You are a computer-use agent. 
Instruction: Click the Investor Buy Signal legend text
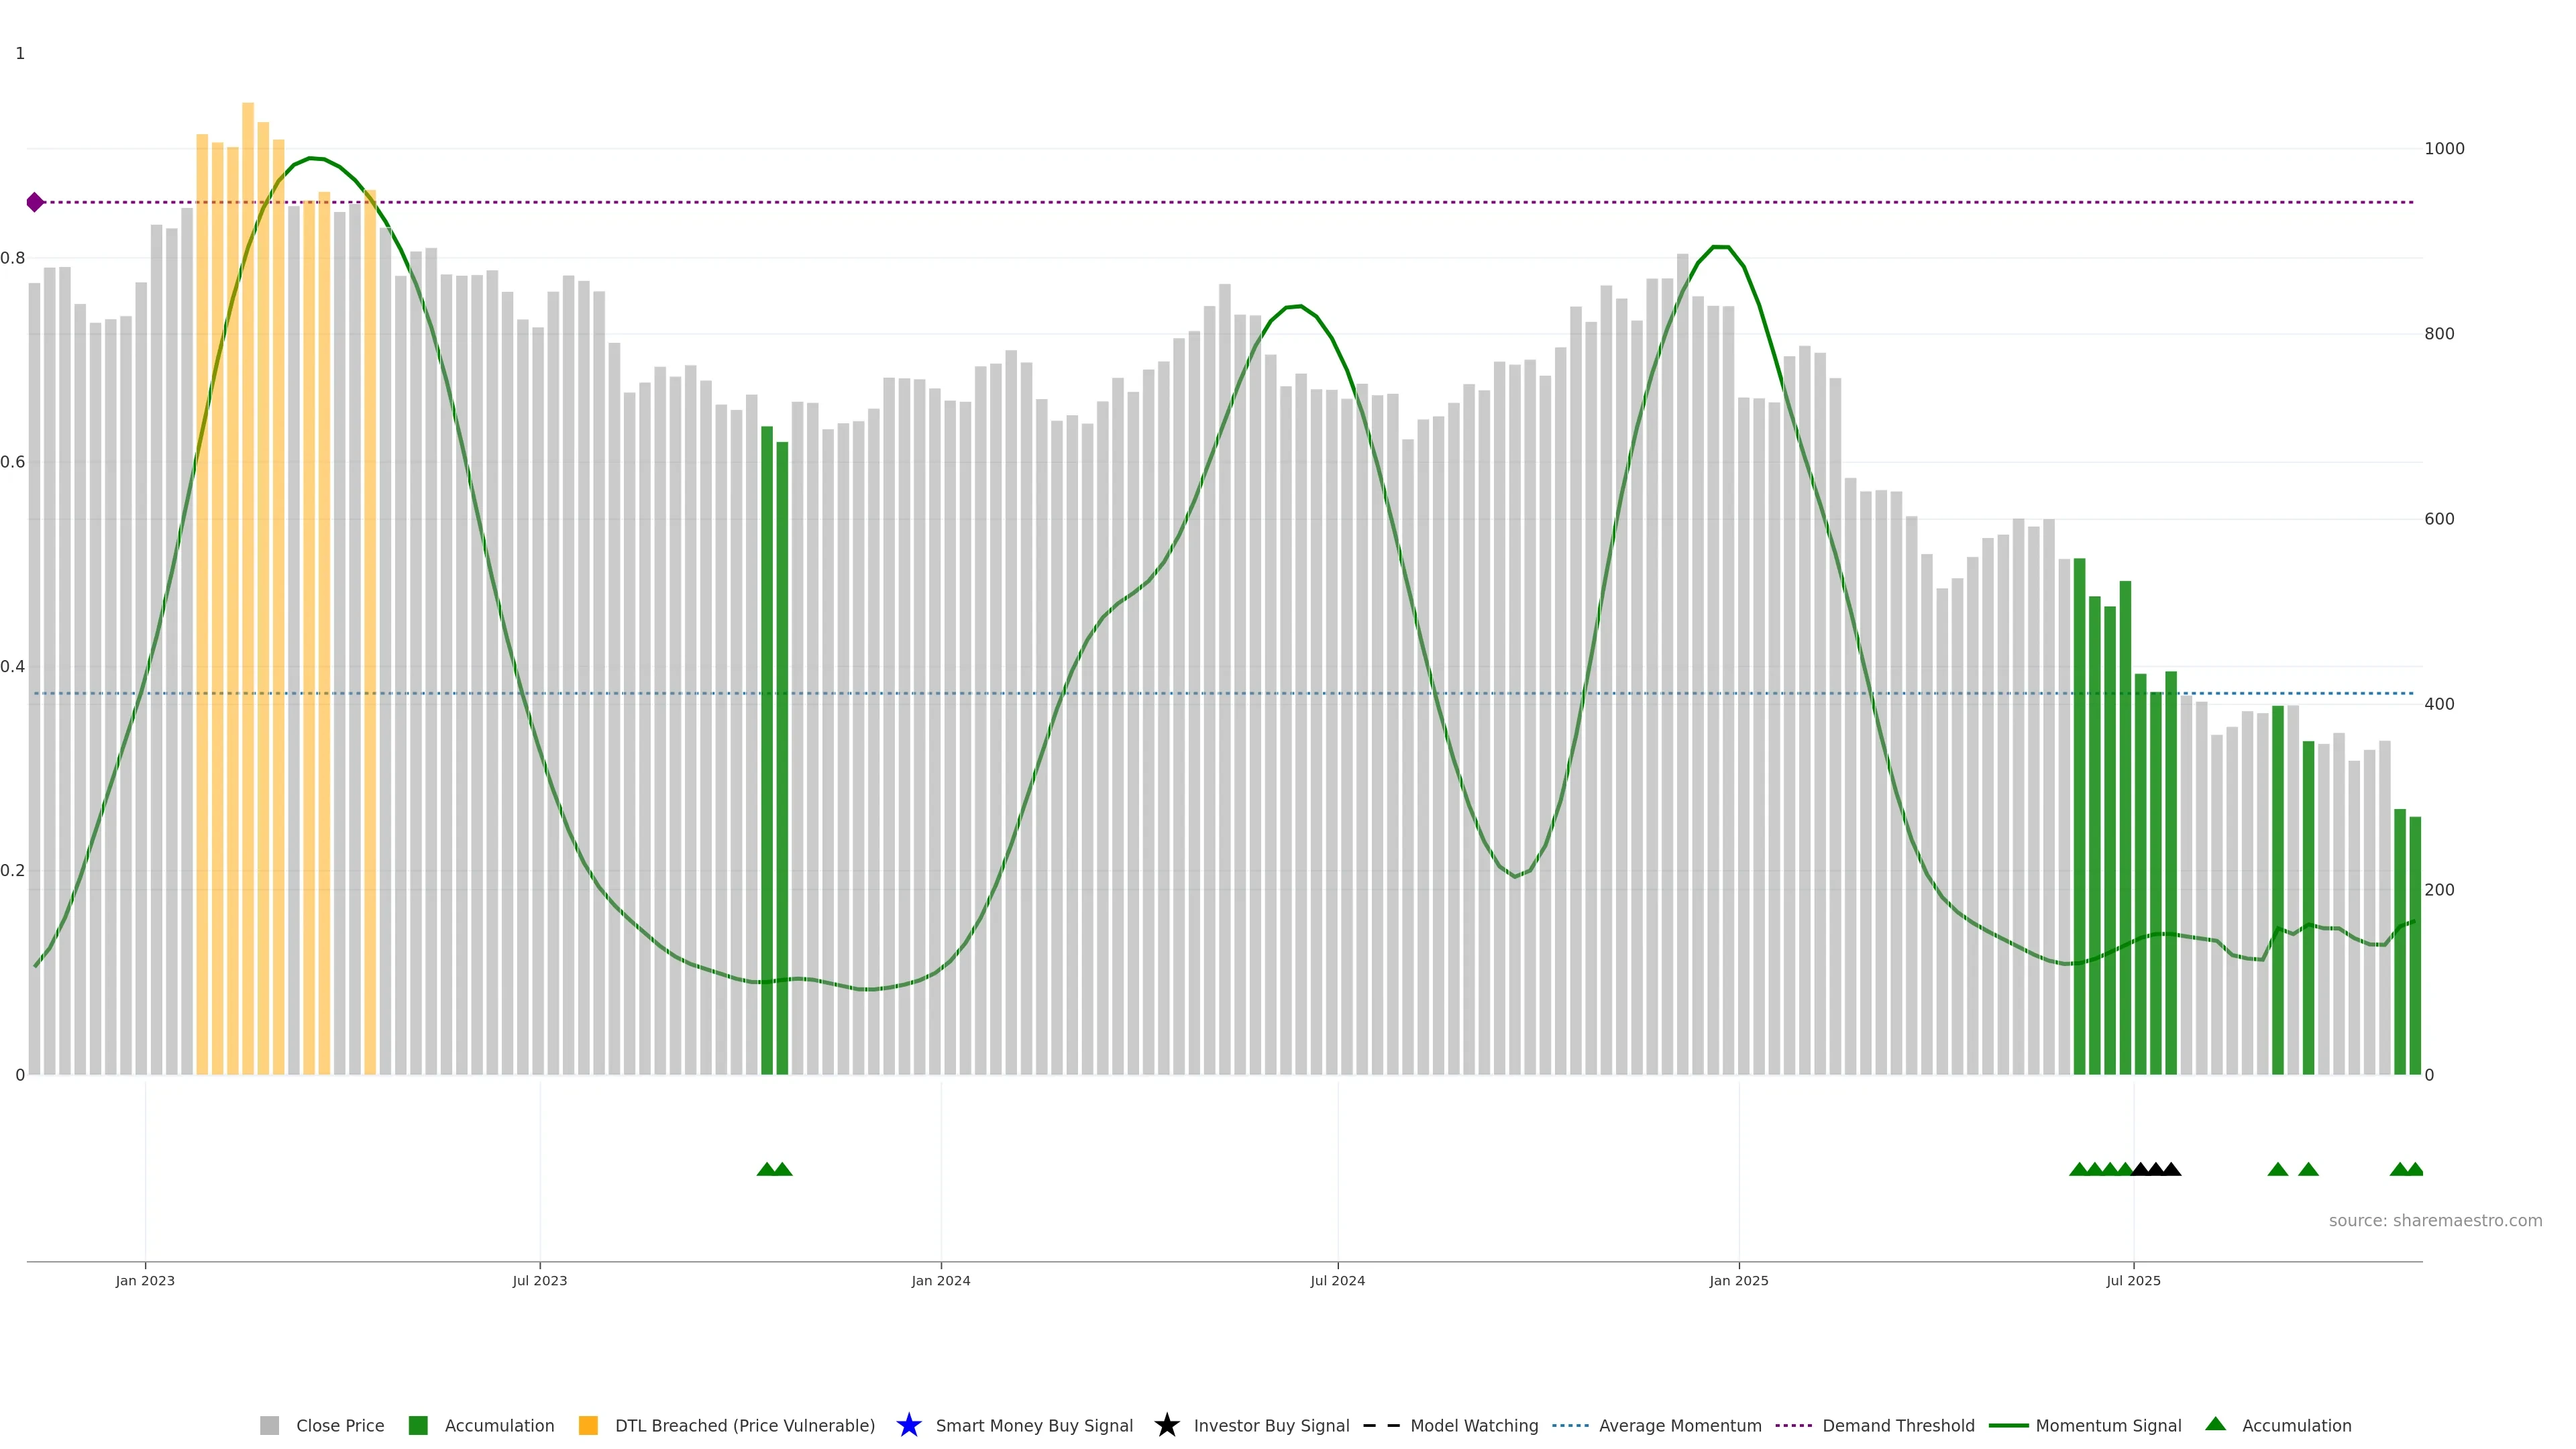[1271, 1425]
